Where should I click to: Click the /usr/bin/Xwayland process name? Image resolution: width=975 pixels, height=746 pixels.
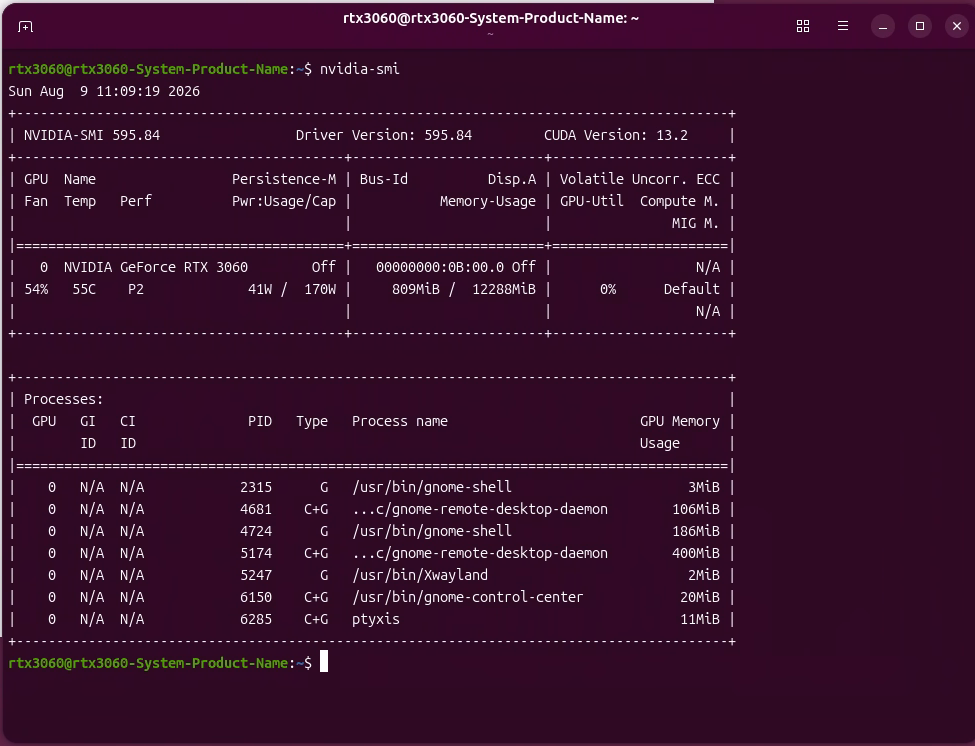(420, 576)
